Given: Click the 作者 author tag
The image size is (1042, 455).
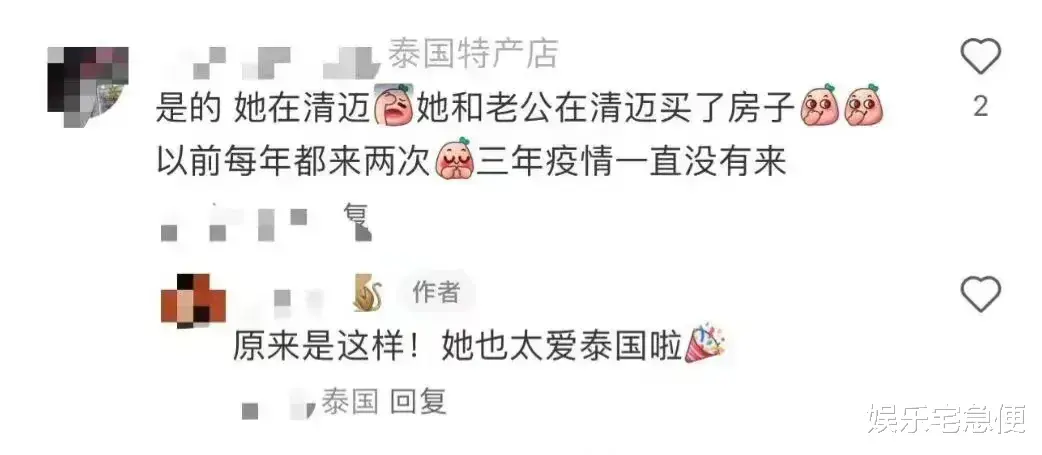Looking at the screenshot, I should [x=436, y=293].
